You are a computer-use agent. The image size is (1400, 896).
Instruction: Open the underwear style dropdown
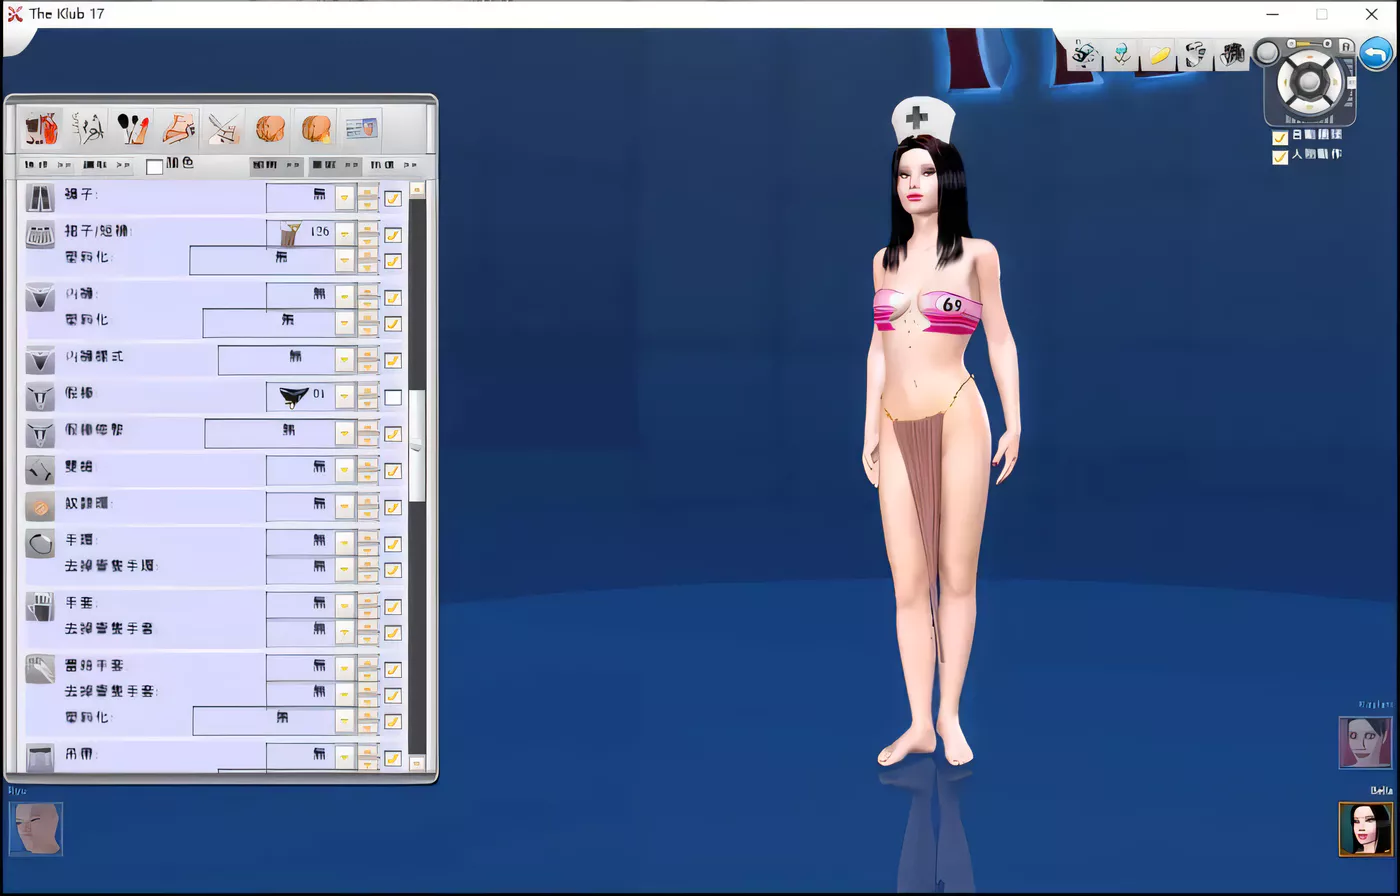(344, 360)
